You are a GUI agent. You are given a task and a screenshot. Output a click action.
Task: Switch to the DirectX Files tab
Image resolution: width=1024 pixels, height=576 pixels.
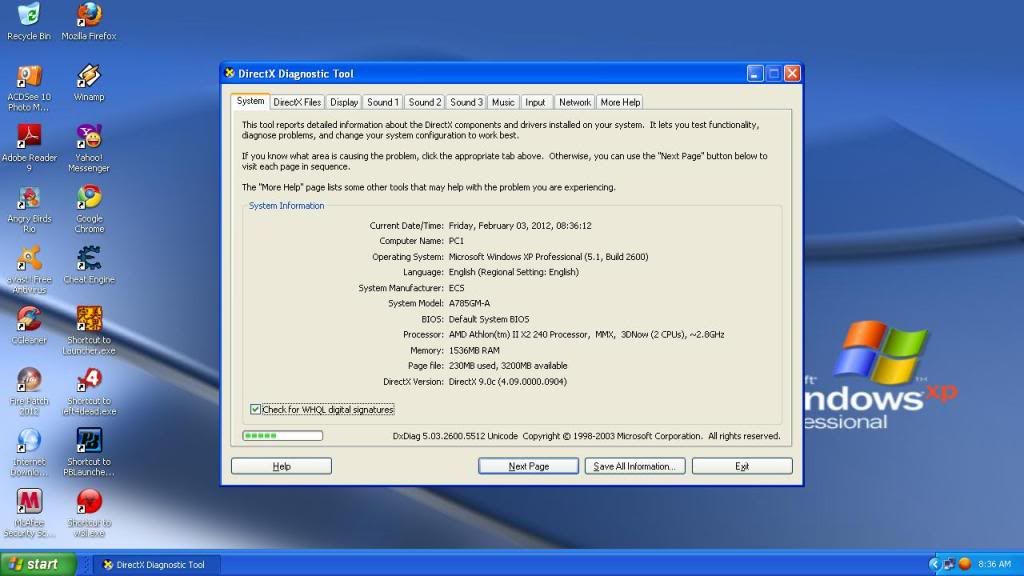pos(297,103)
